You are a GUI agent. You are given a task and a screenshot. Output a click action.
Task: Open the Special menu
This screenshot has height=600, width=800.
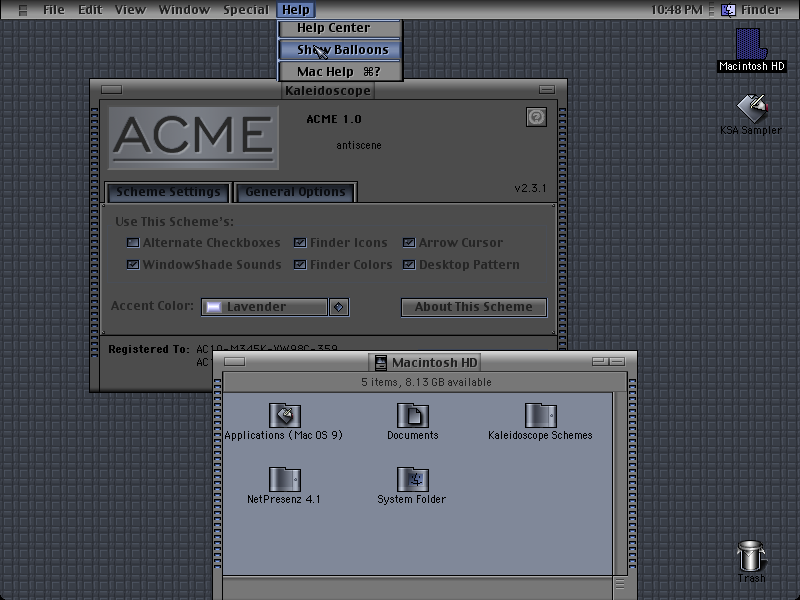click(245, 10)
